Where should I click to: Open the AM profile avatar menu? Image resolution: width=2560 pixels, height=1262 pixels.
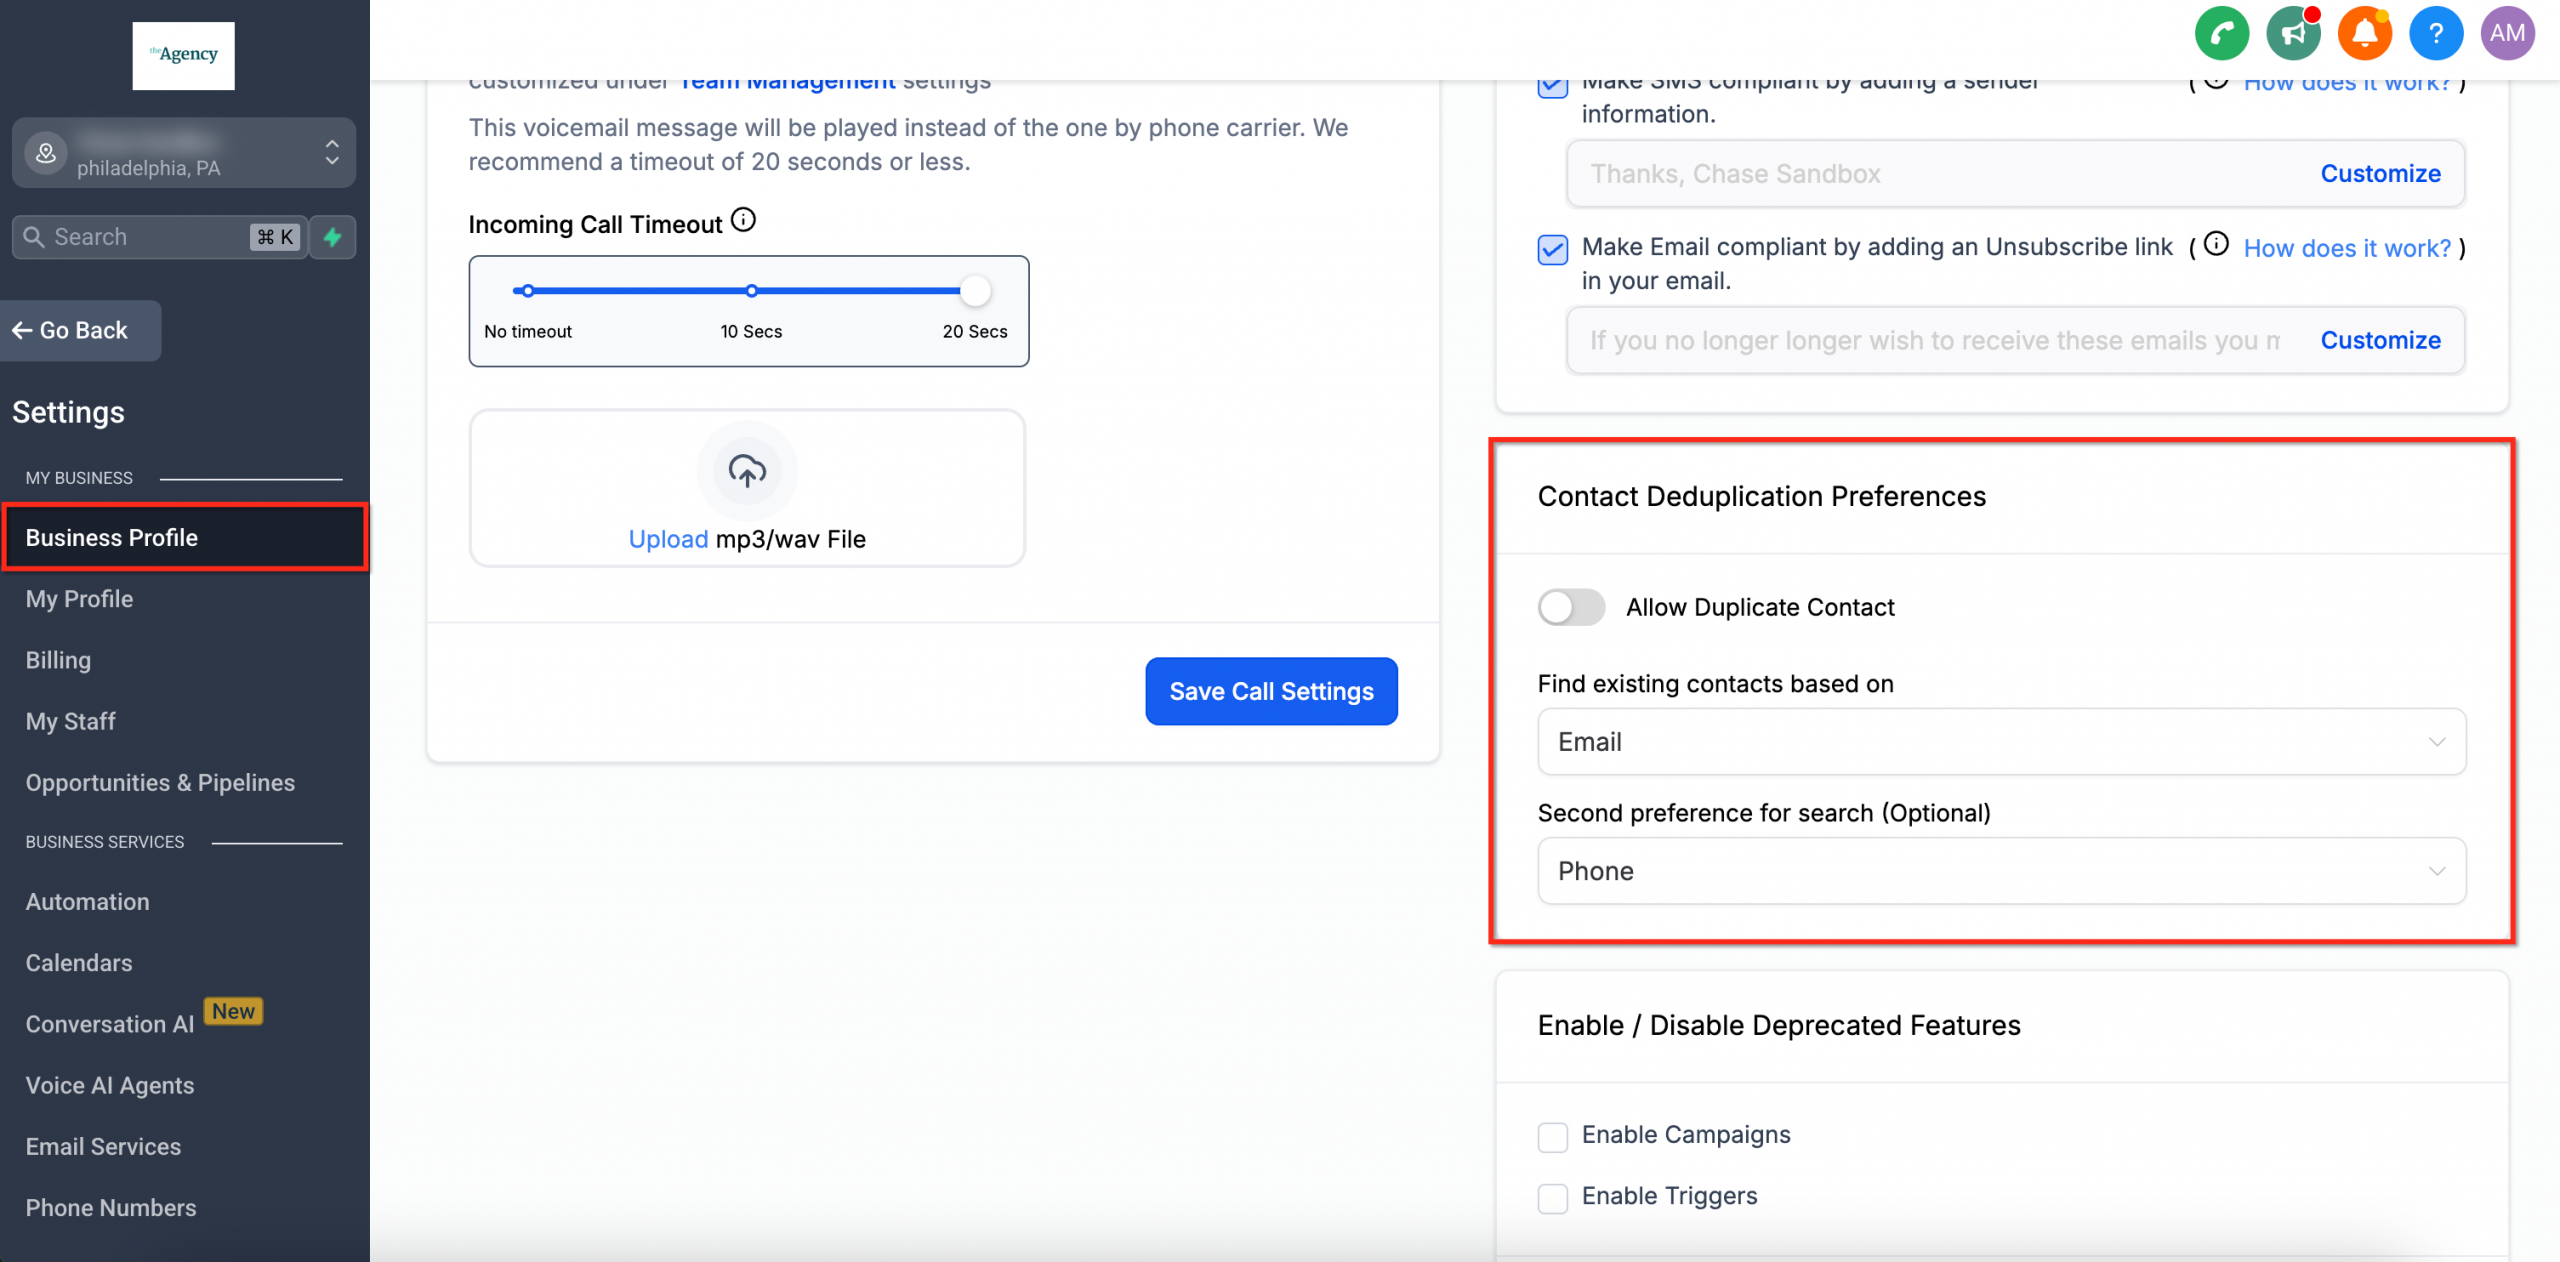coord(2507,33)
